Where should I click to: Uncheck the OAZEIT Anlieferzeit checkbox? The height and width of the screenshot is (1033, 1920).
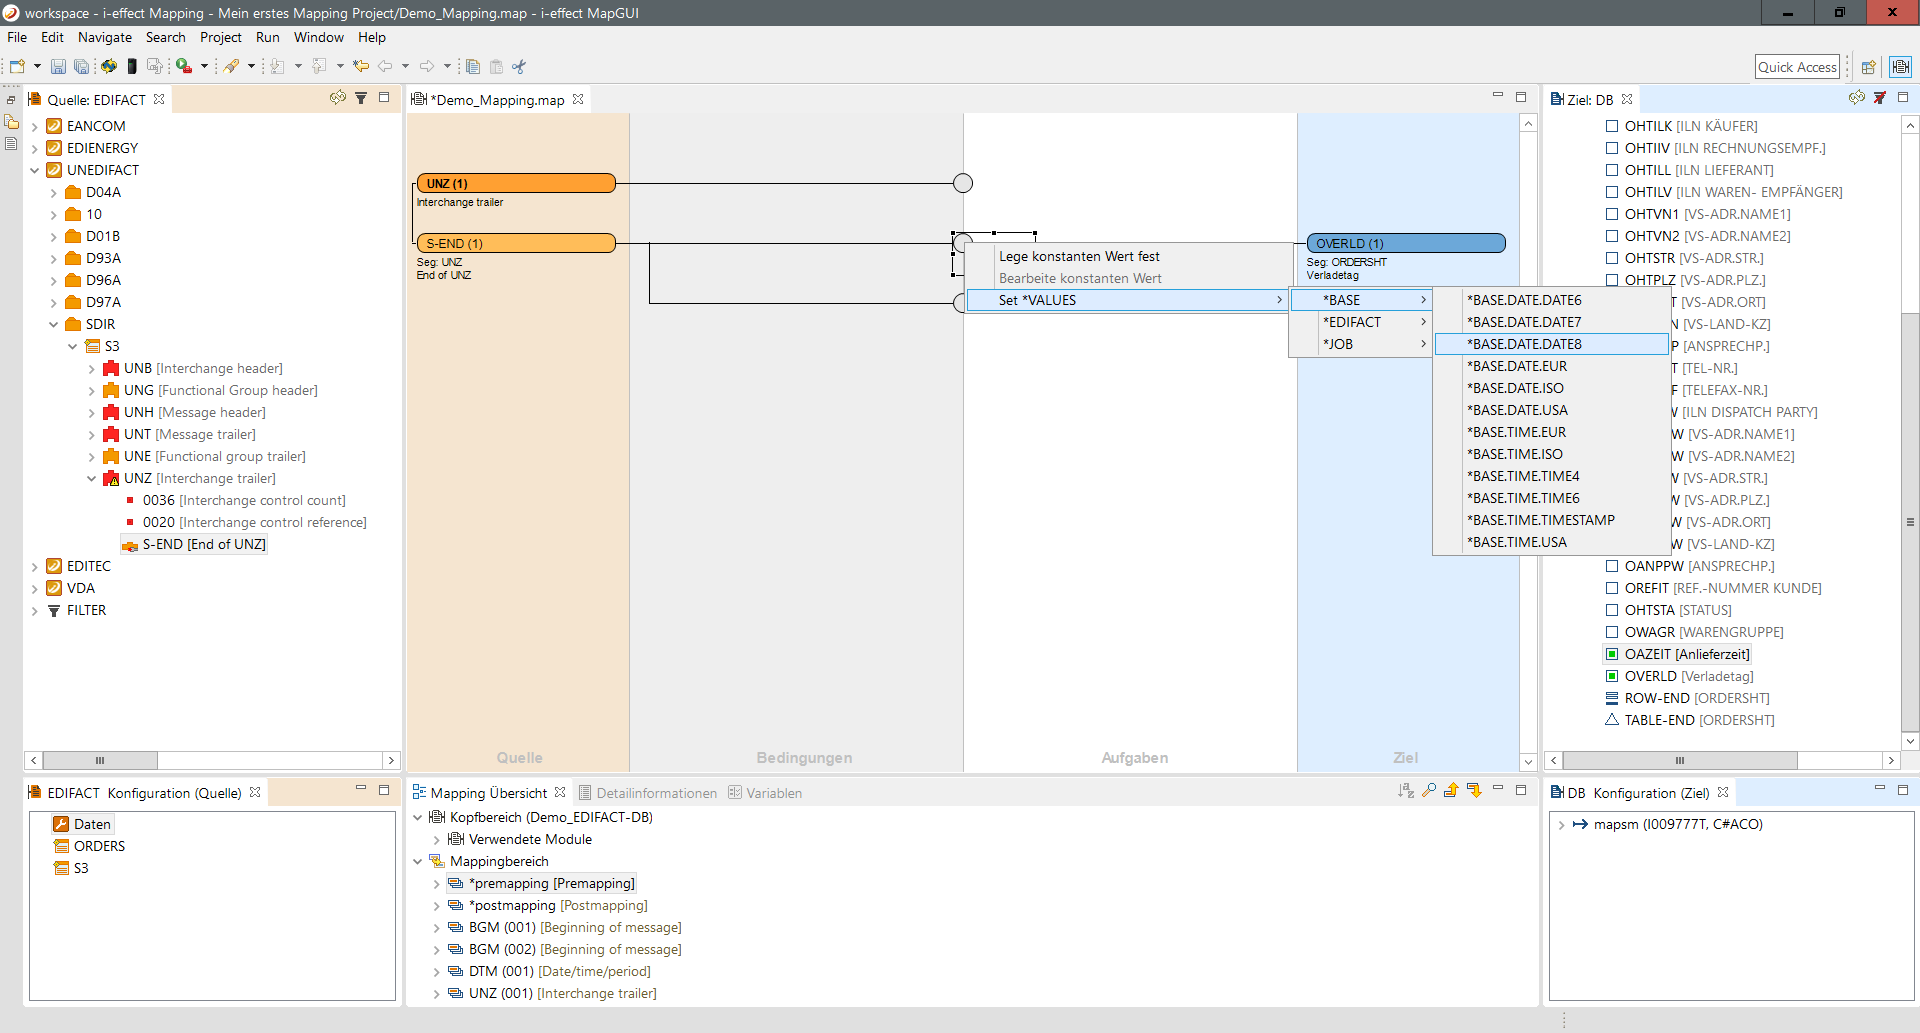(1612, 654)
